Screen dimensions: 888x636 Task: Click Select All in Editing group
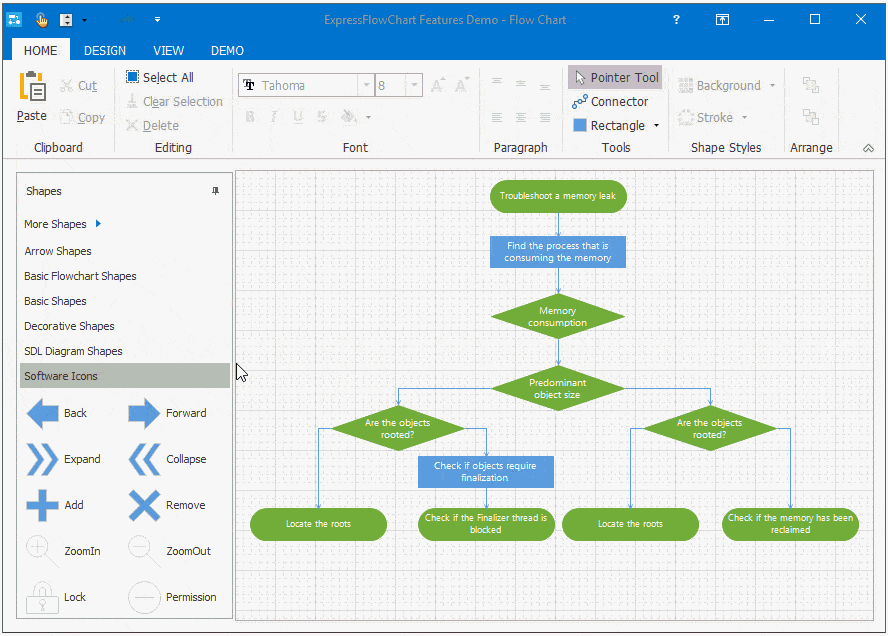point(159,77)
